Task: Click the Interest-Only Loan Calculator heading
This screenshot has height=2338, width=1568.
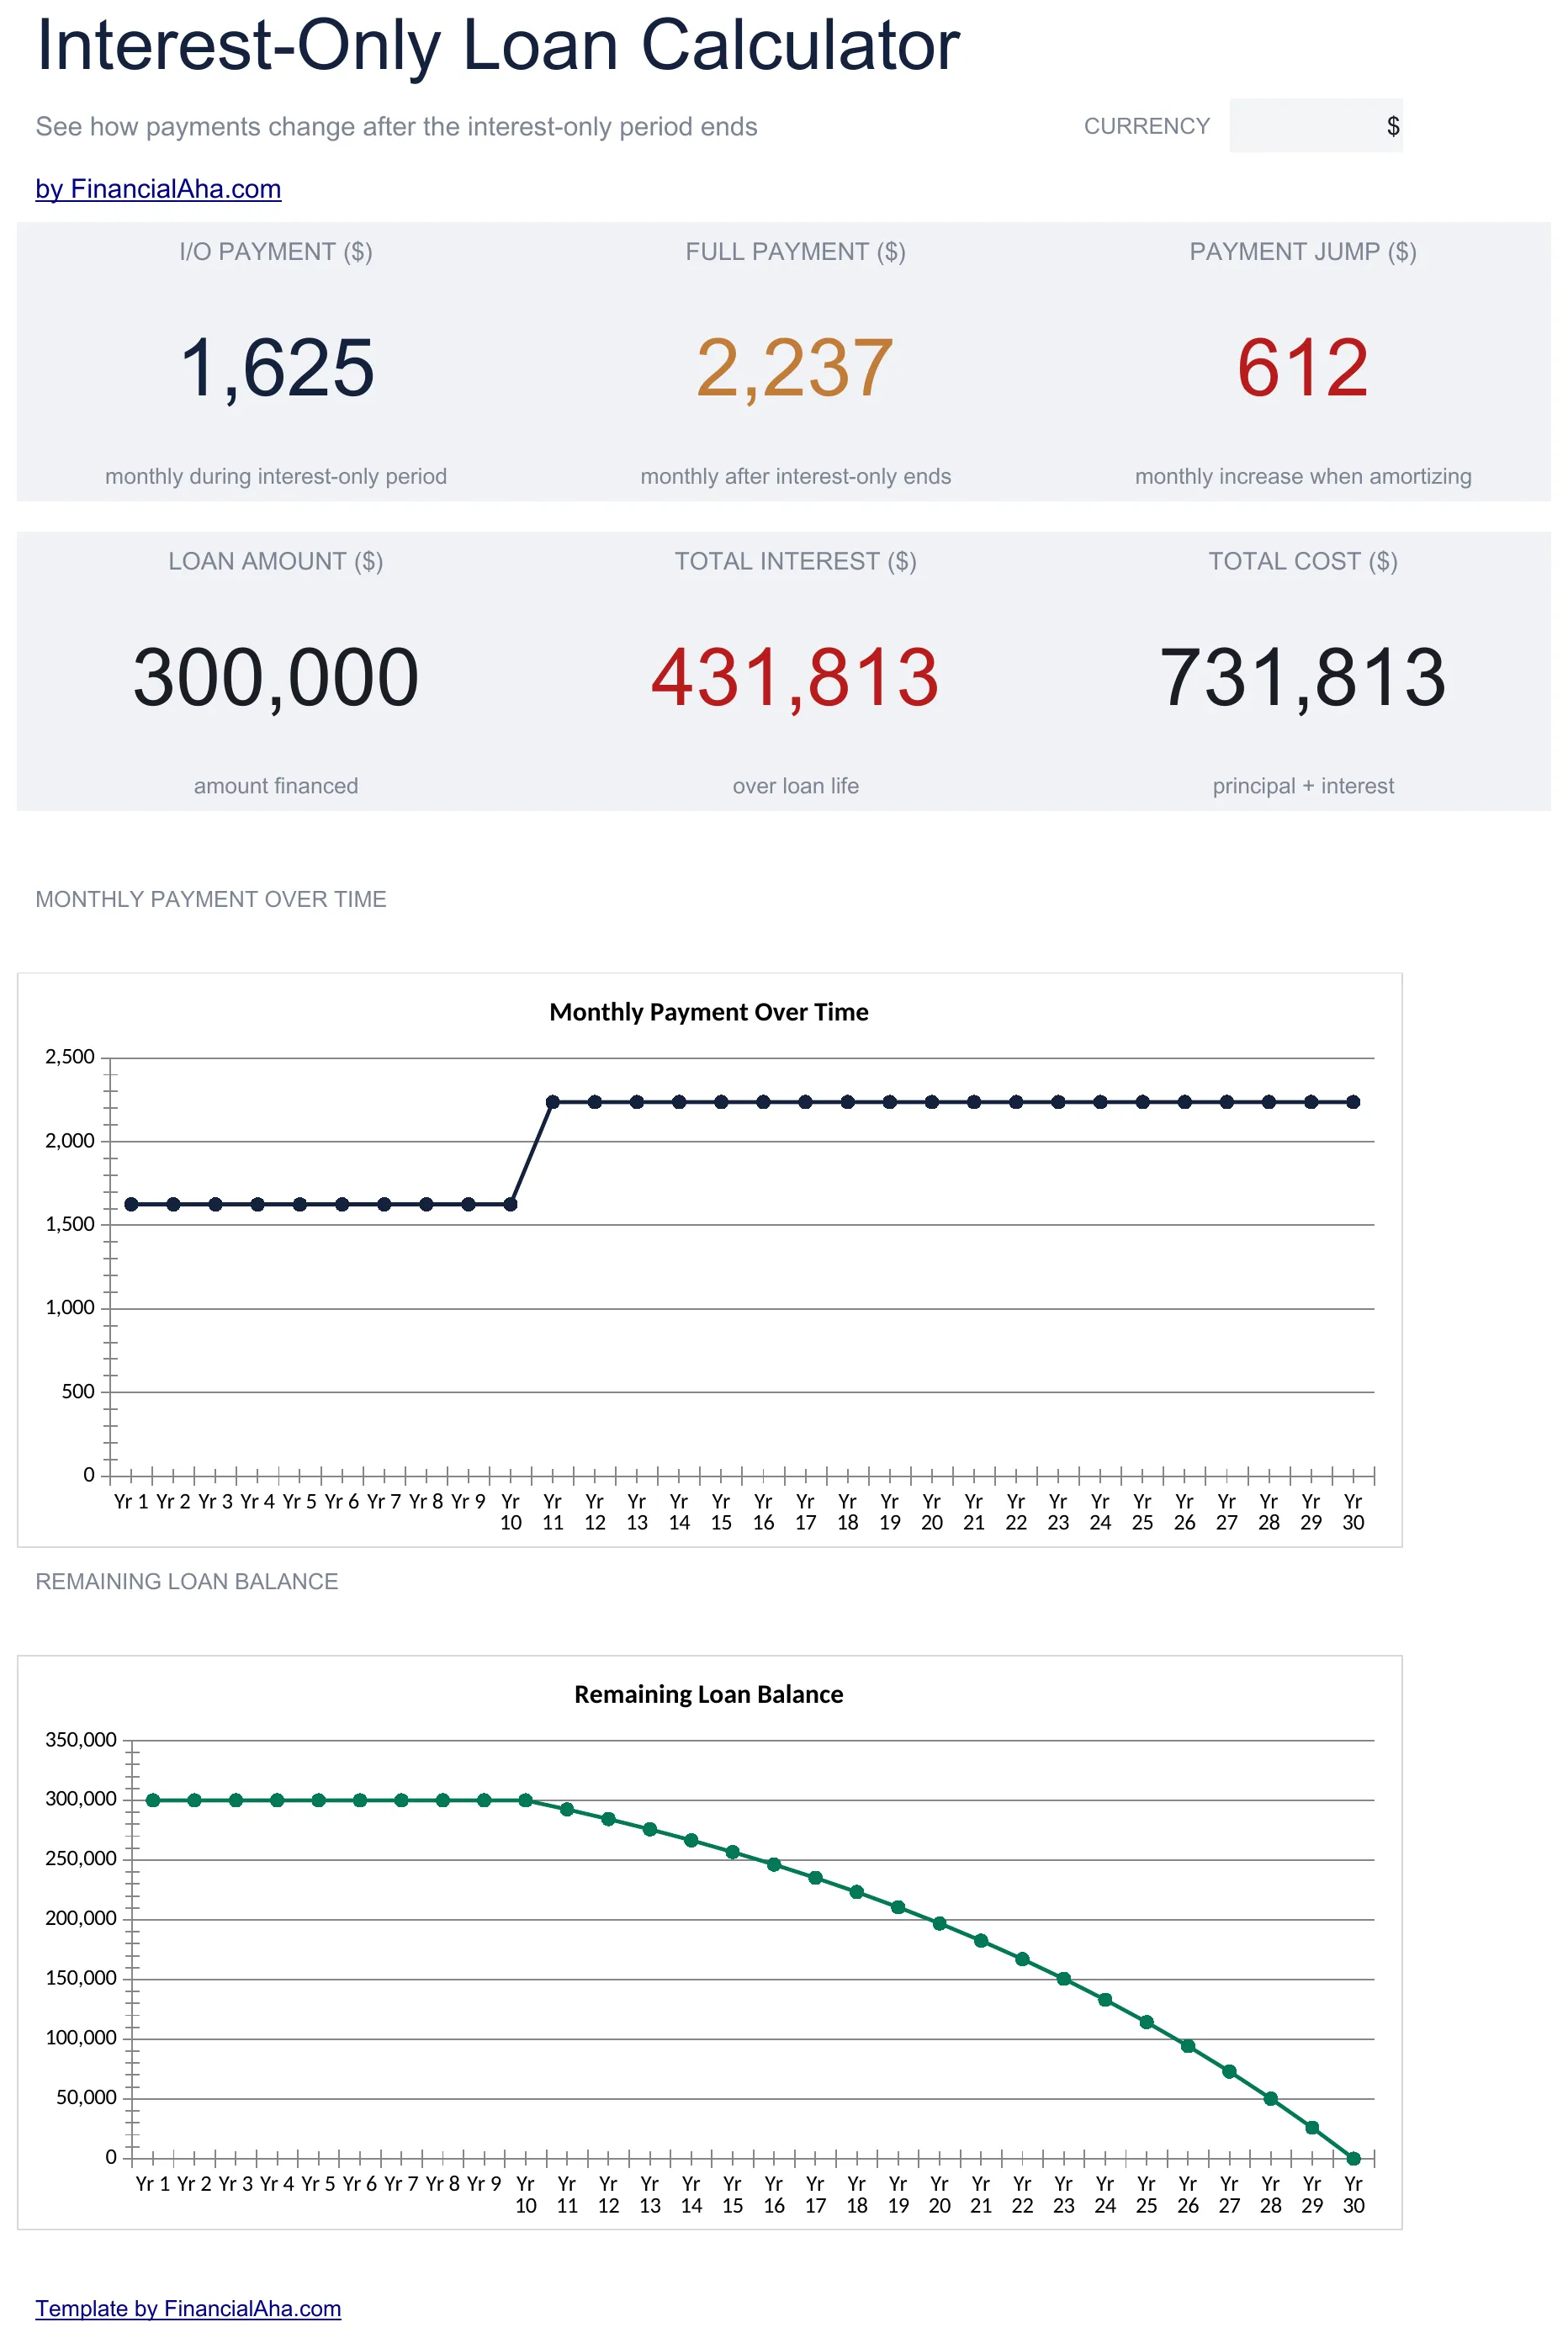Action: [498, 46]
